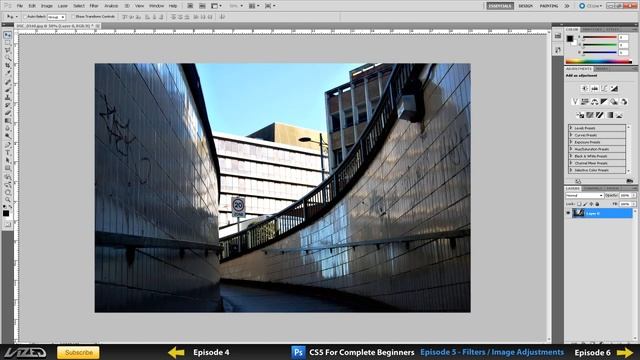Add a Curves adjustment

click(x=604, y=89)
